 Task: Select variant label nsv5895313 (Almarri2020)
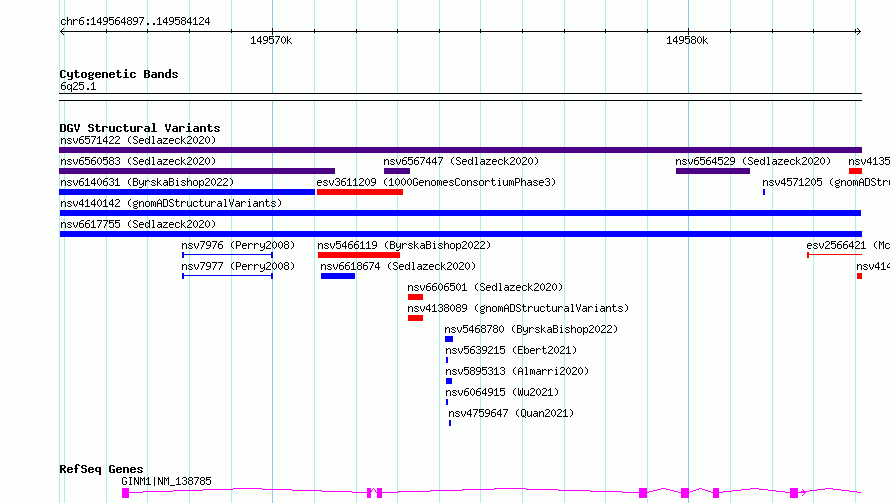pyautogui.click(x=517, y=371)
